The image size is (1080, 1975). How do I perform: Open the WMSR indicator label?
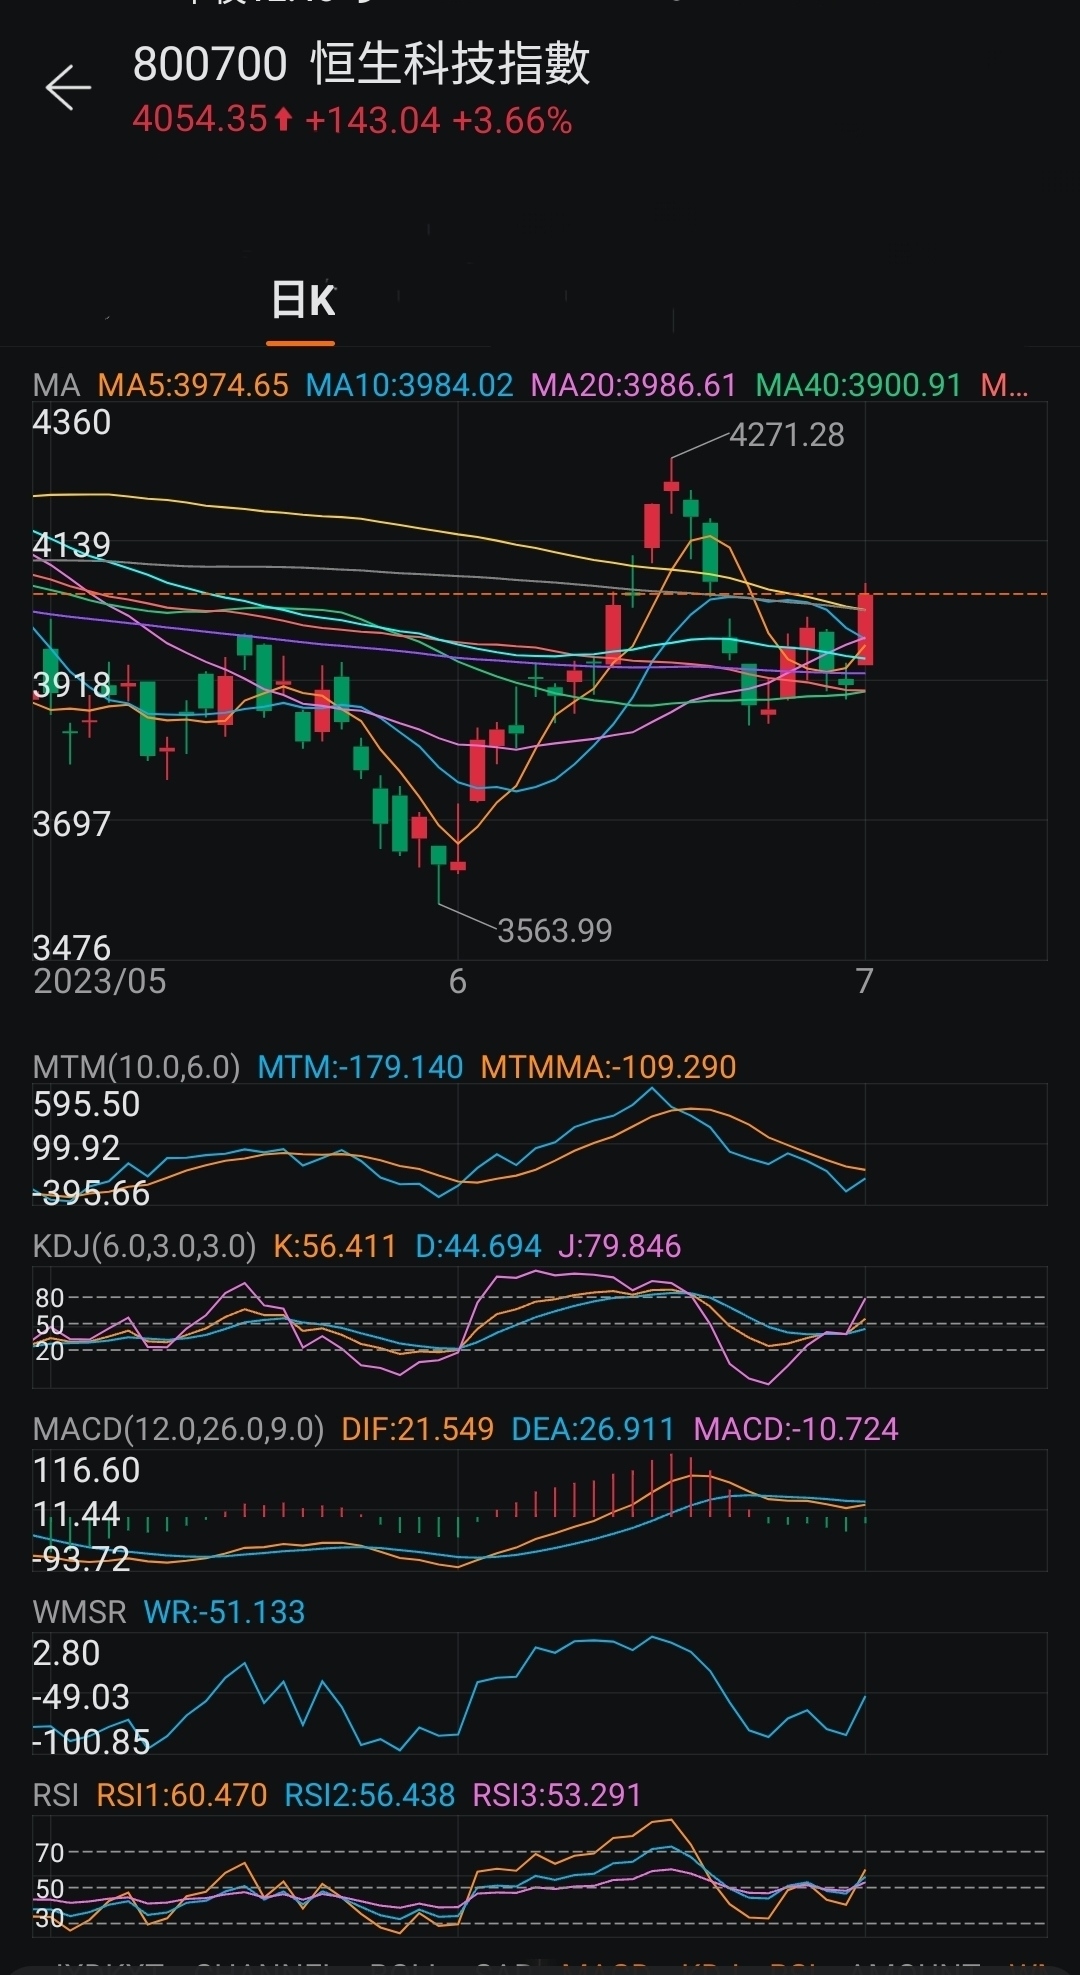[80, 1612]
